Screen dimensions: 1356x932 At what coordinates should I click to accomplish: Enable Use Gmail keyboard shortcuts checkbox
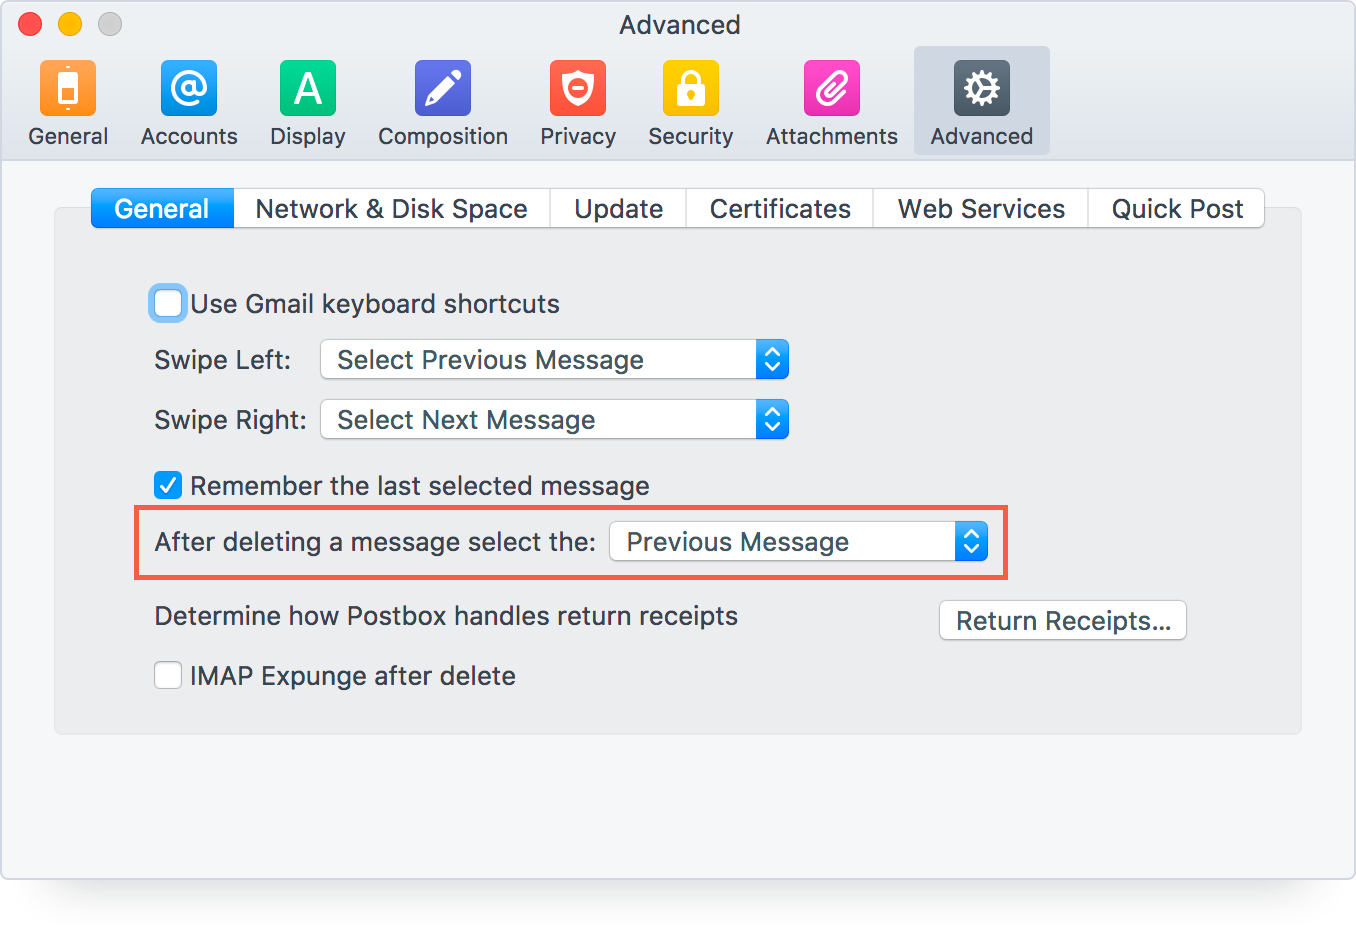168,303
